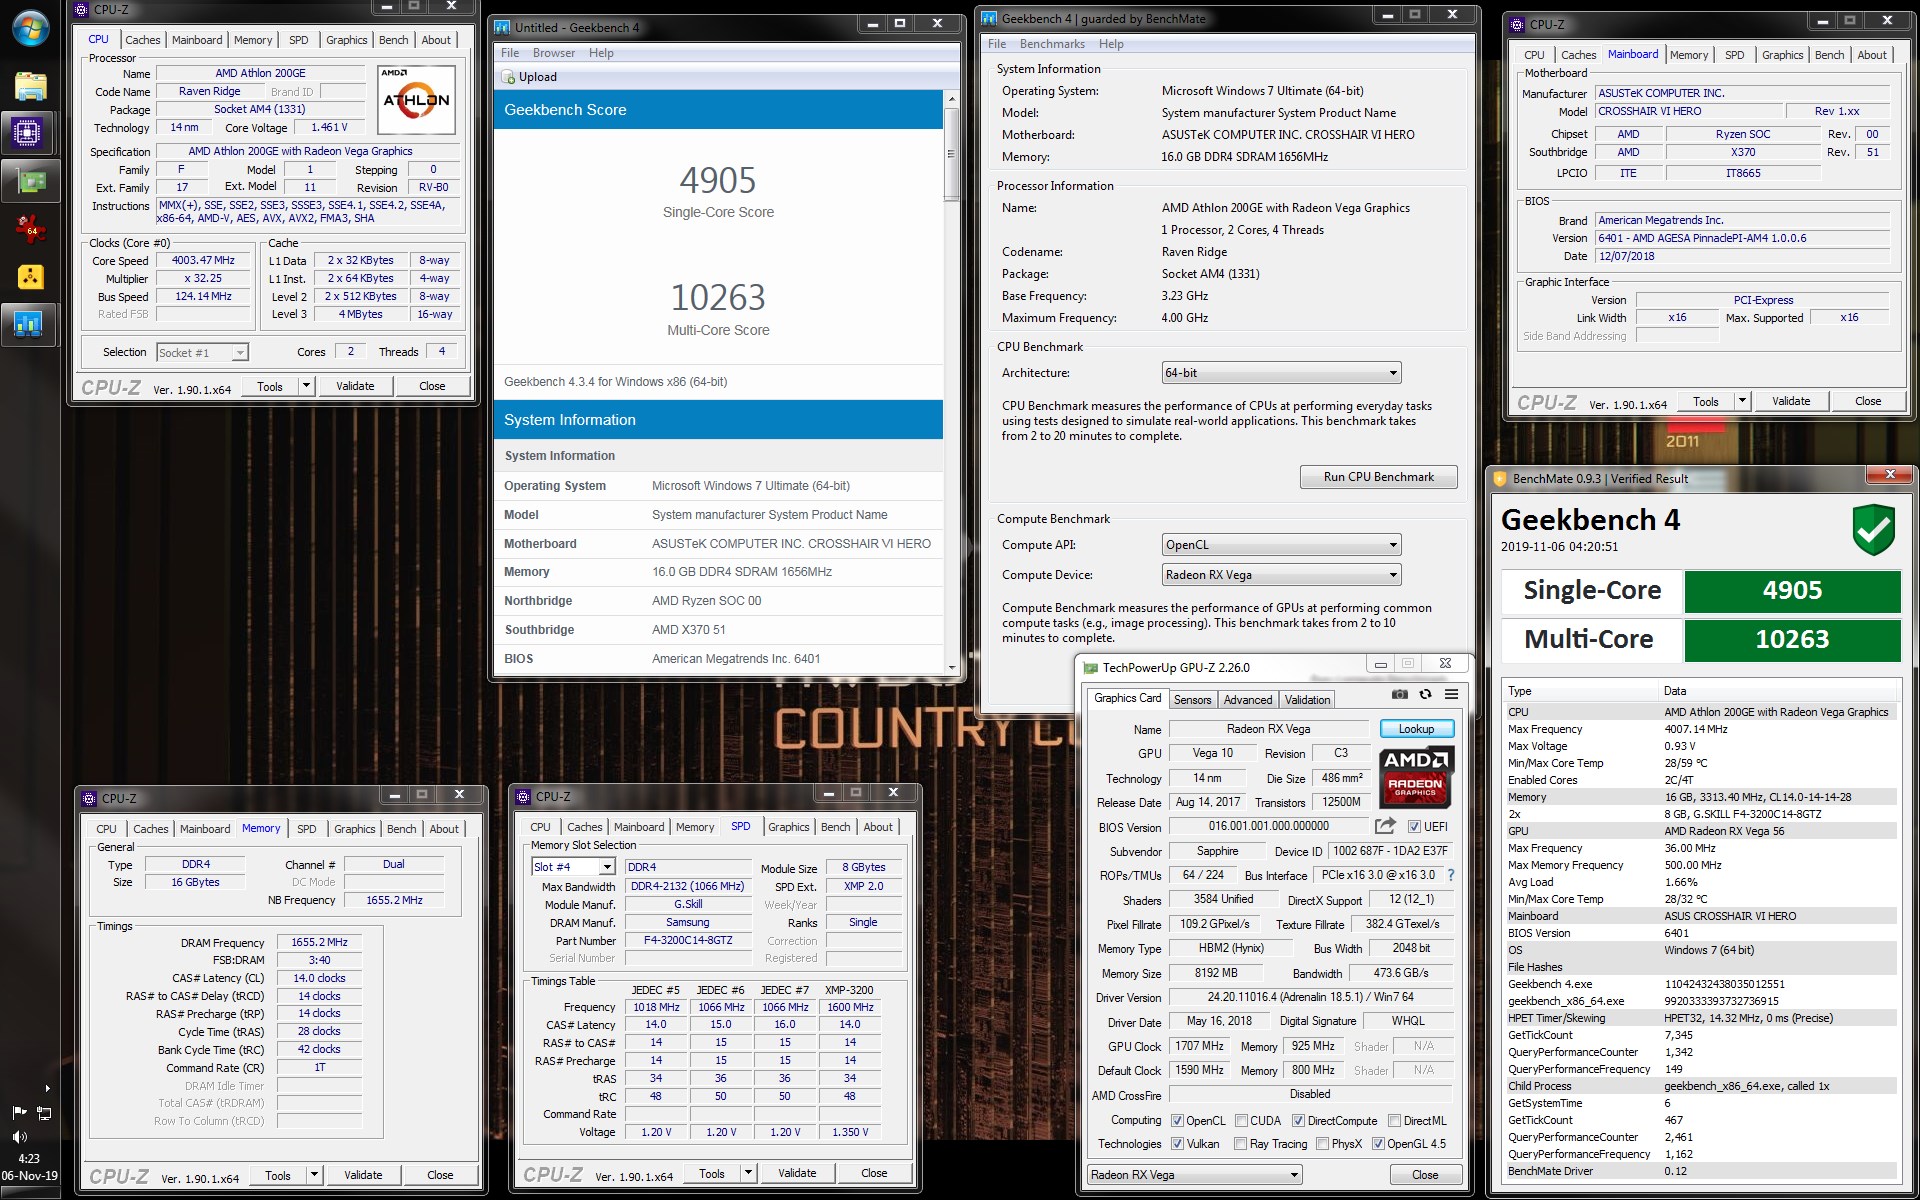Screen dimensions: 1920x1200
Task: Click the Run CPU Benchmark button
Action: (1378, 477)
